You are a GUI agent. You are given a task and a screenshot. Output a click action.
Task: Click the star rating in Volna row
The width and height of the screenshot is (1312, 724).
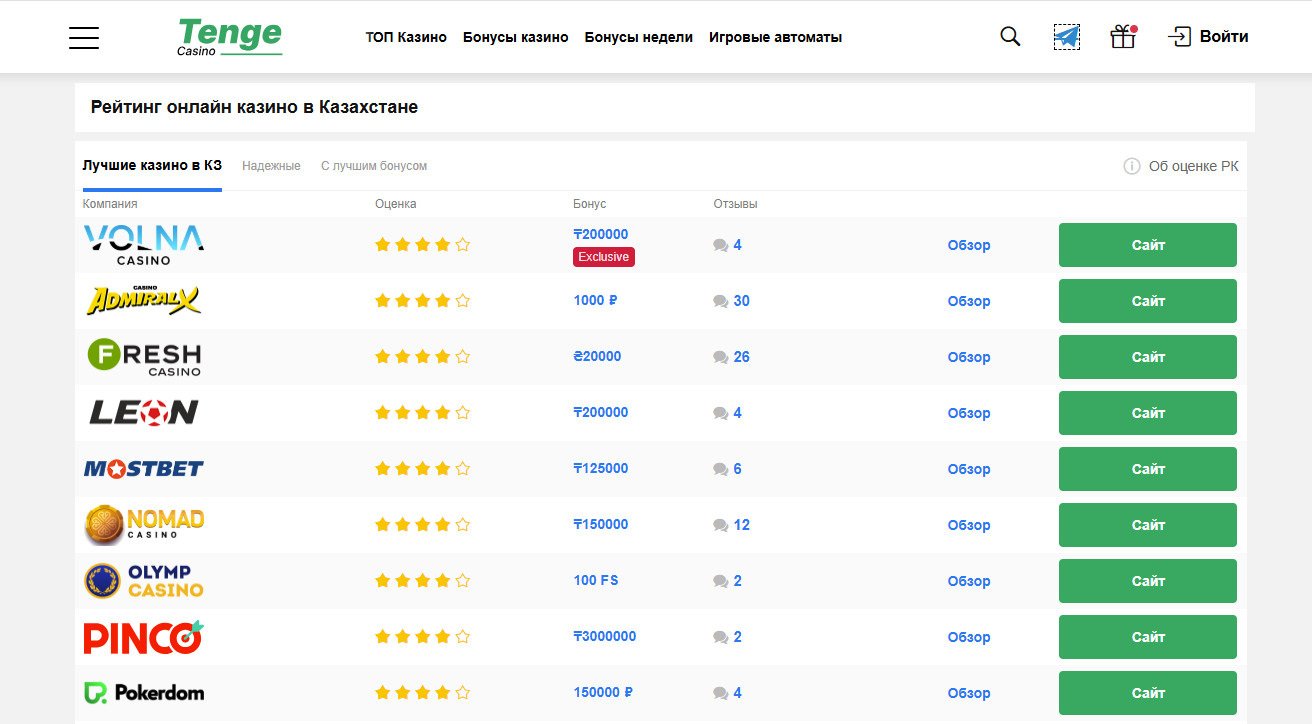tap(422, 244)
